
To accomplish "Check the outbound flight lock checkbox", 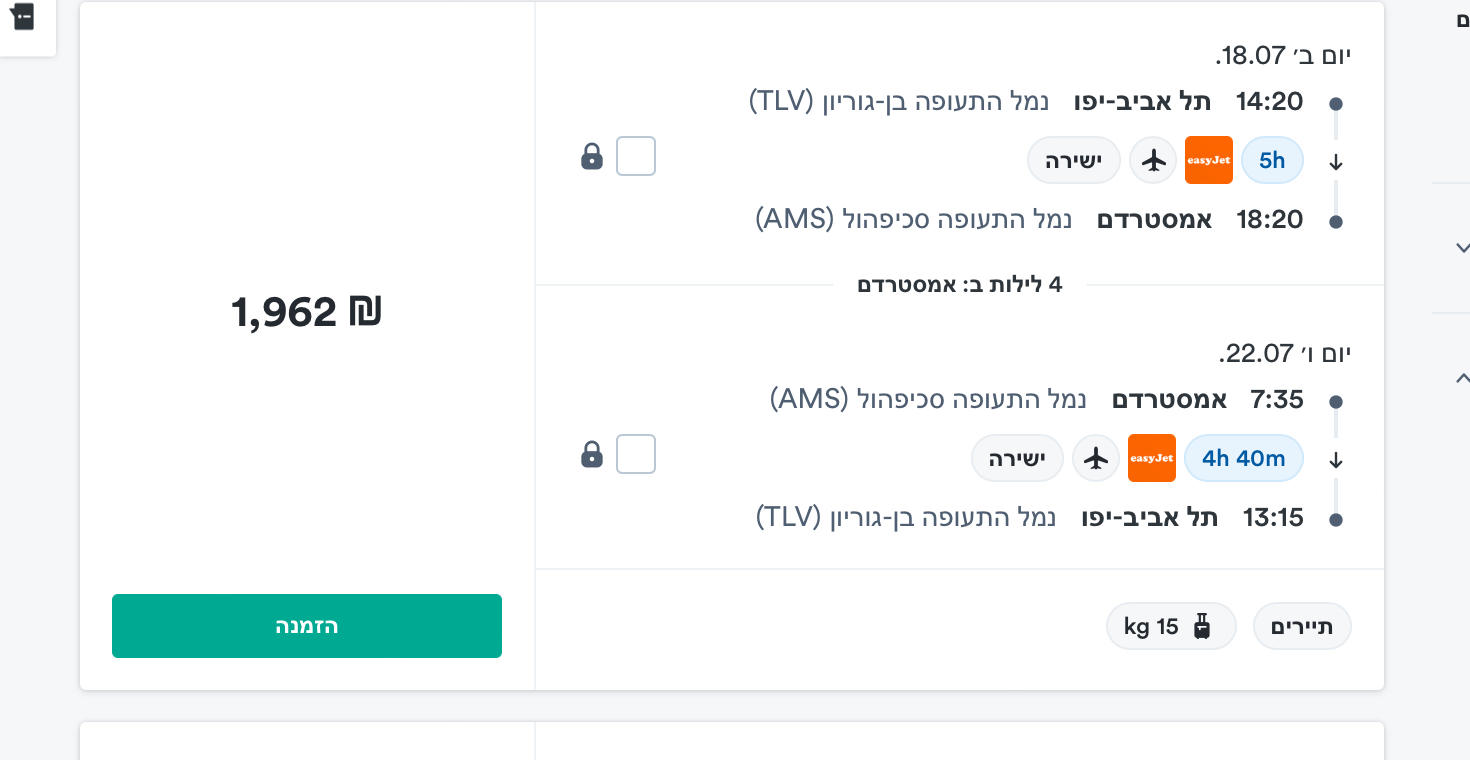I will coord(636,157).
